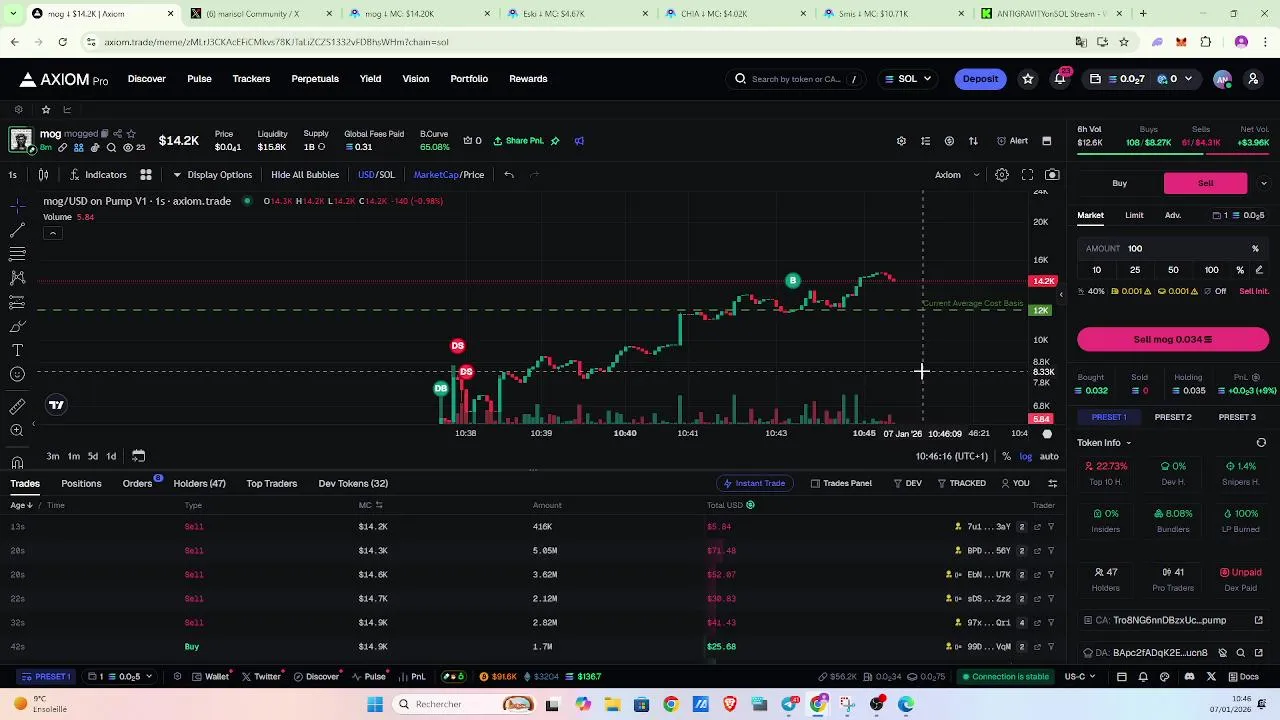Image resolution: width=1280 pixels, height=720 pixels.
Task: Open the Top Traders tab
Action: pyautogui.click(x=271, y=484)
